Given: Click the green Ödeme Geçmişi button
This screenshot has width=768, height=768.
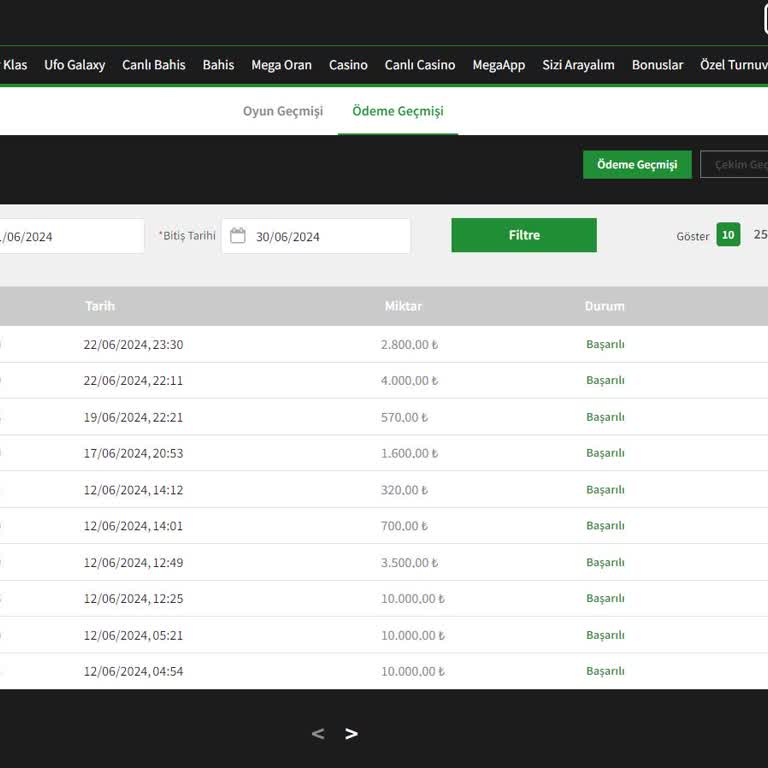Looking at the screenshot, I should 637,165.
